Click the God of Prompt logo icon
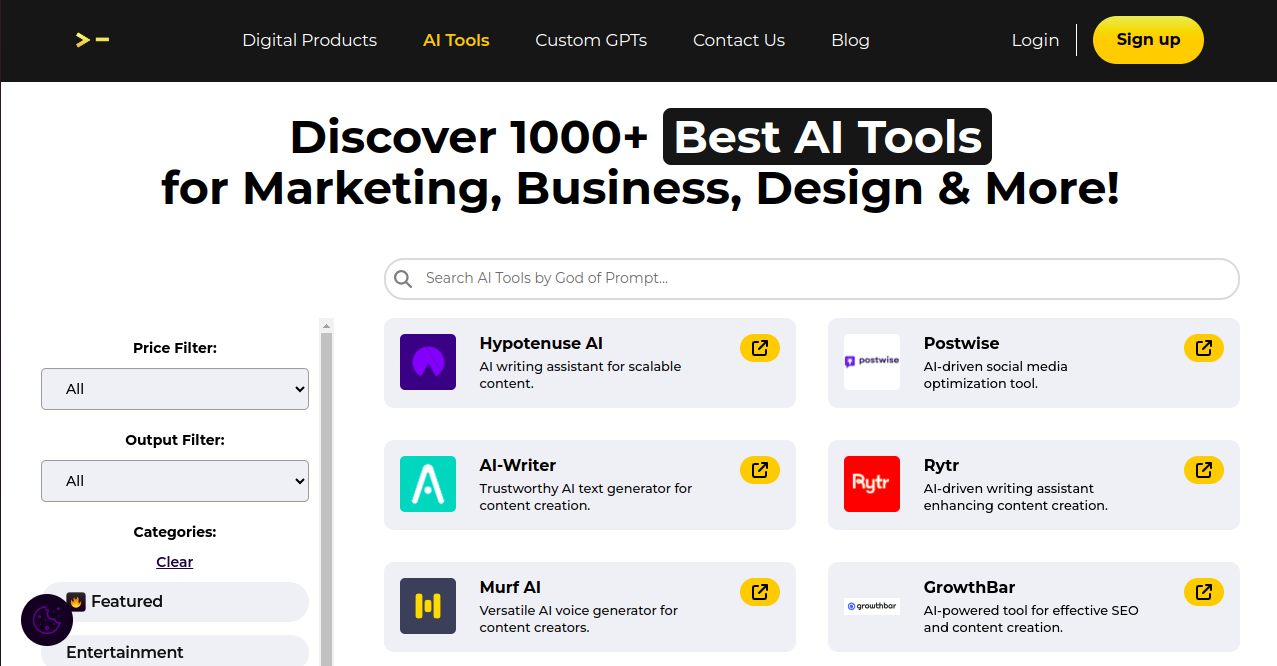Image resolution: width=1277 pixels, height=666 pixels. click(92, 40)
